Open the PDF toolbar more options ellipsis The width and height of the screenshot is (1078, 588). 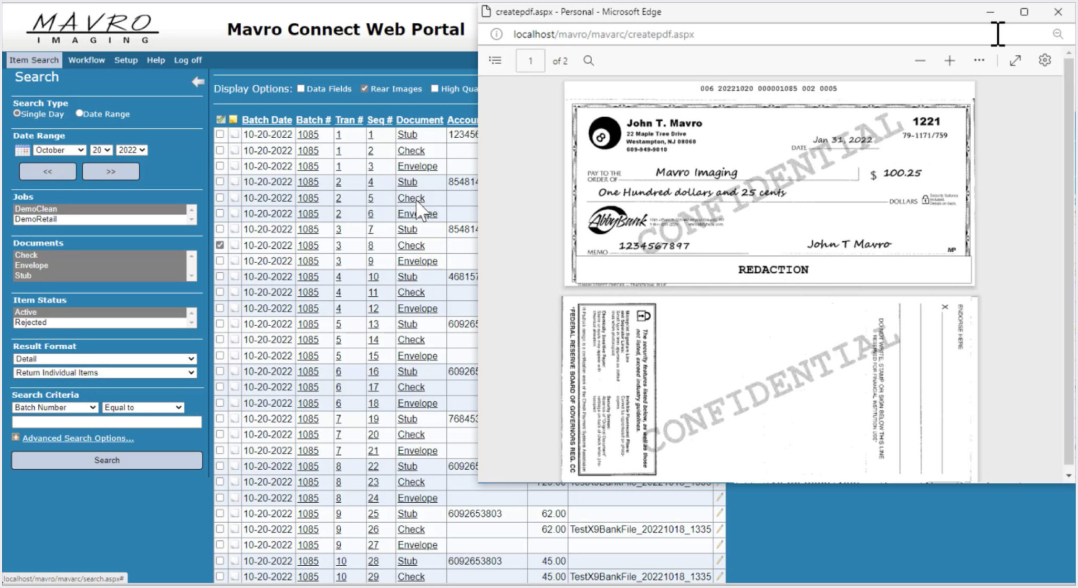(x=979, y=61)
